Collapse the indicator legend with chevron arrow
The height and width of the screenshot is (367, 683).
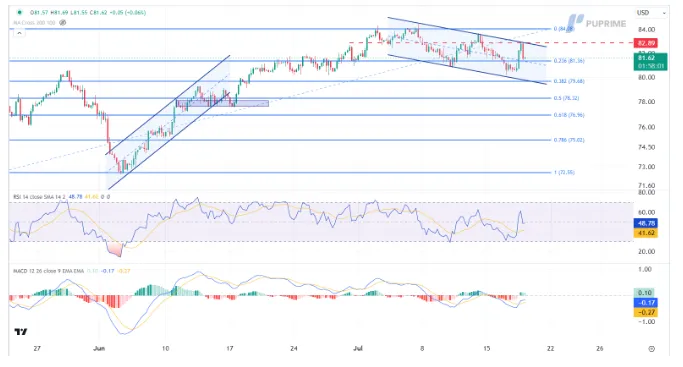pyautogui.click(x=19, y=33)
